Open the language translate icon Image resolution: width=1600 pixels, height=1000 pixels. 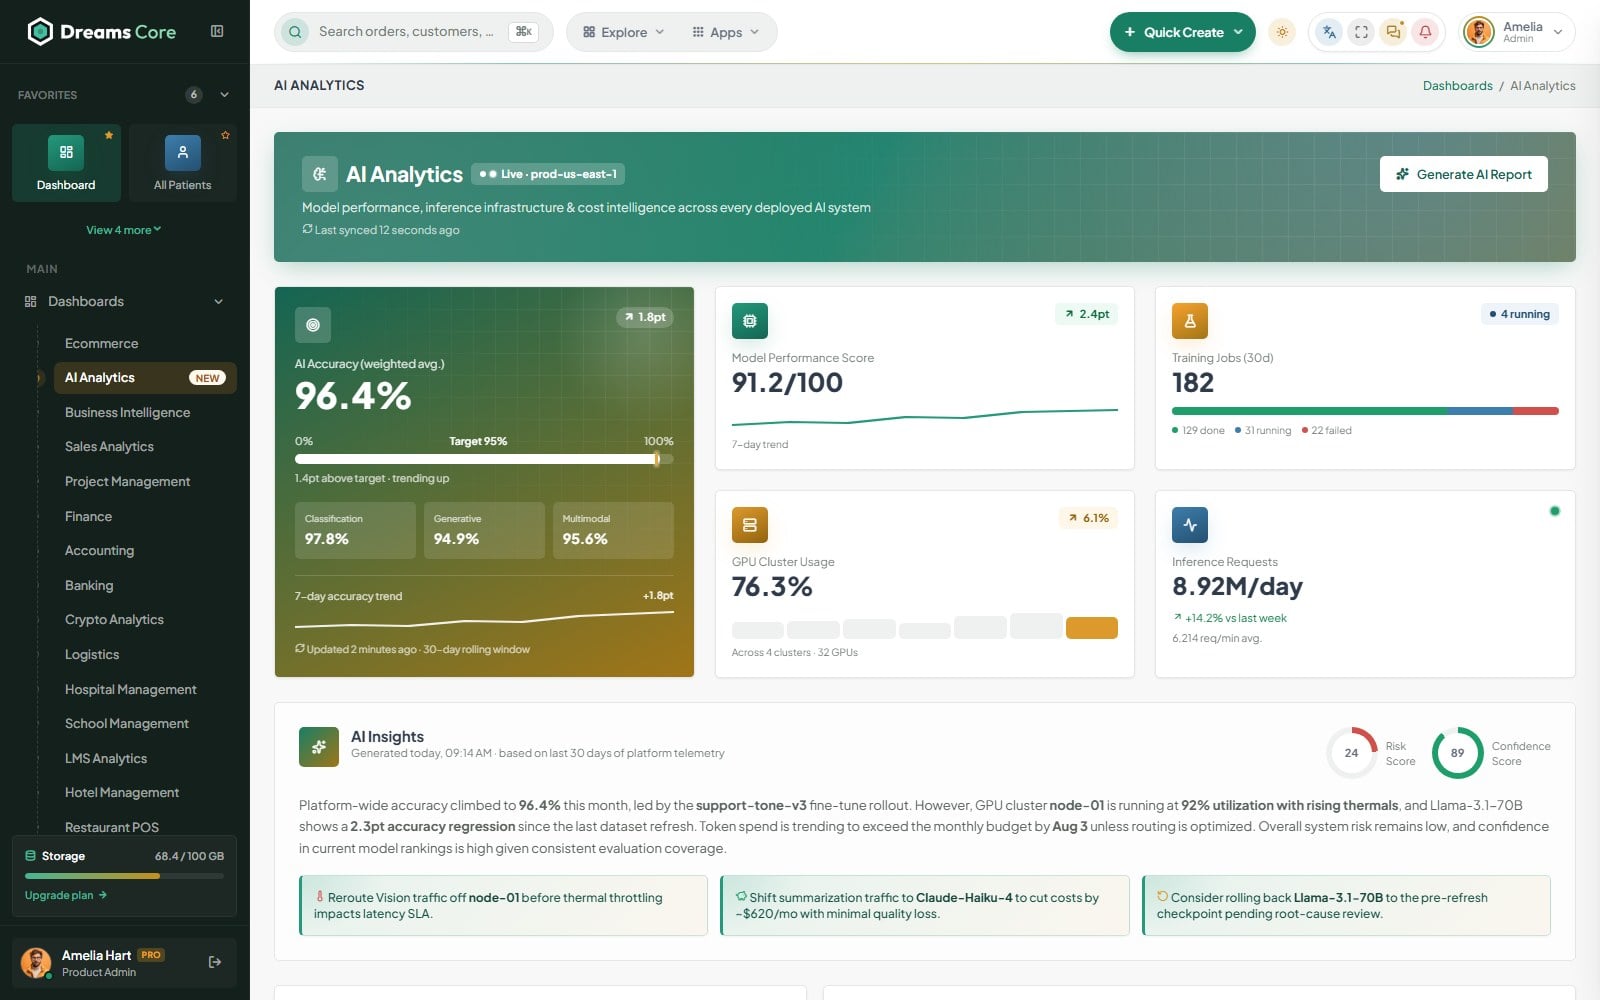pos(1329,32)
